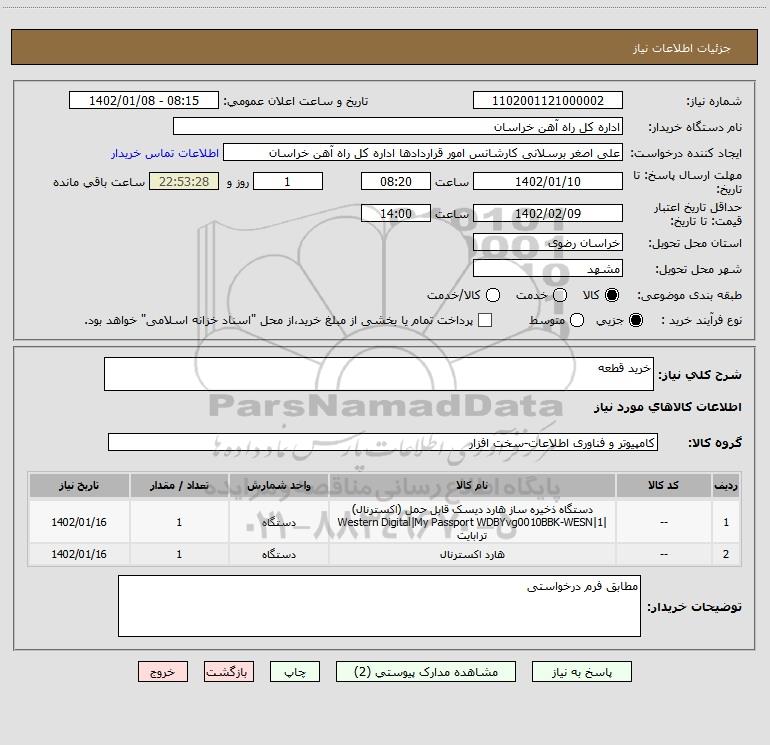Click the جزئیات اطلاعات نیاز header title
Image resolution: width=770 pixels, height=745 pixels.
(x=682, y=48)
